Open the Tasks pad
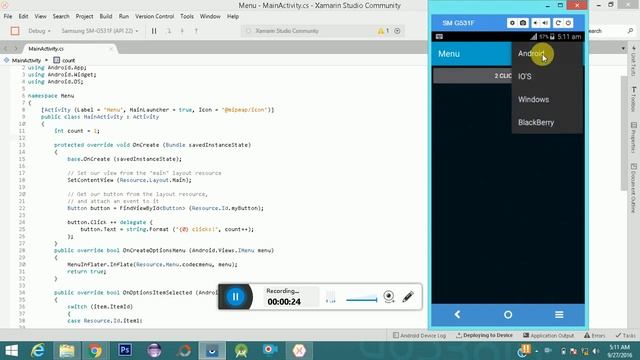This screenshot has height=360, width=640. [625, 336]
